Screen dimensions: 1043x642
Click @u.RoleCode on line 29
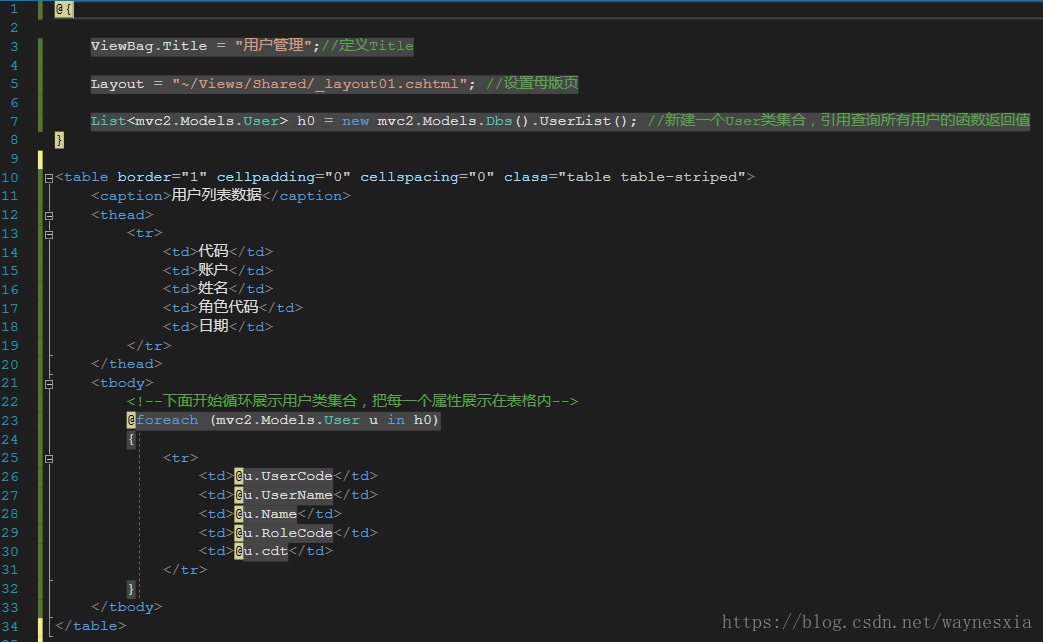click(283, 533)
